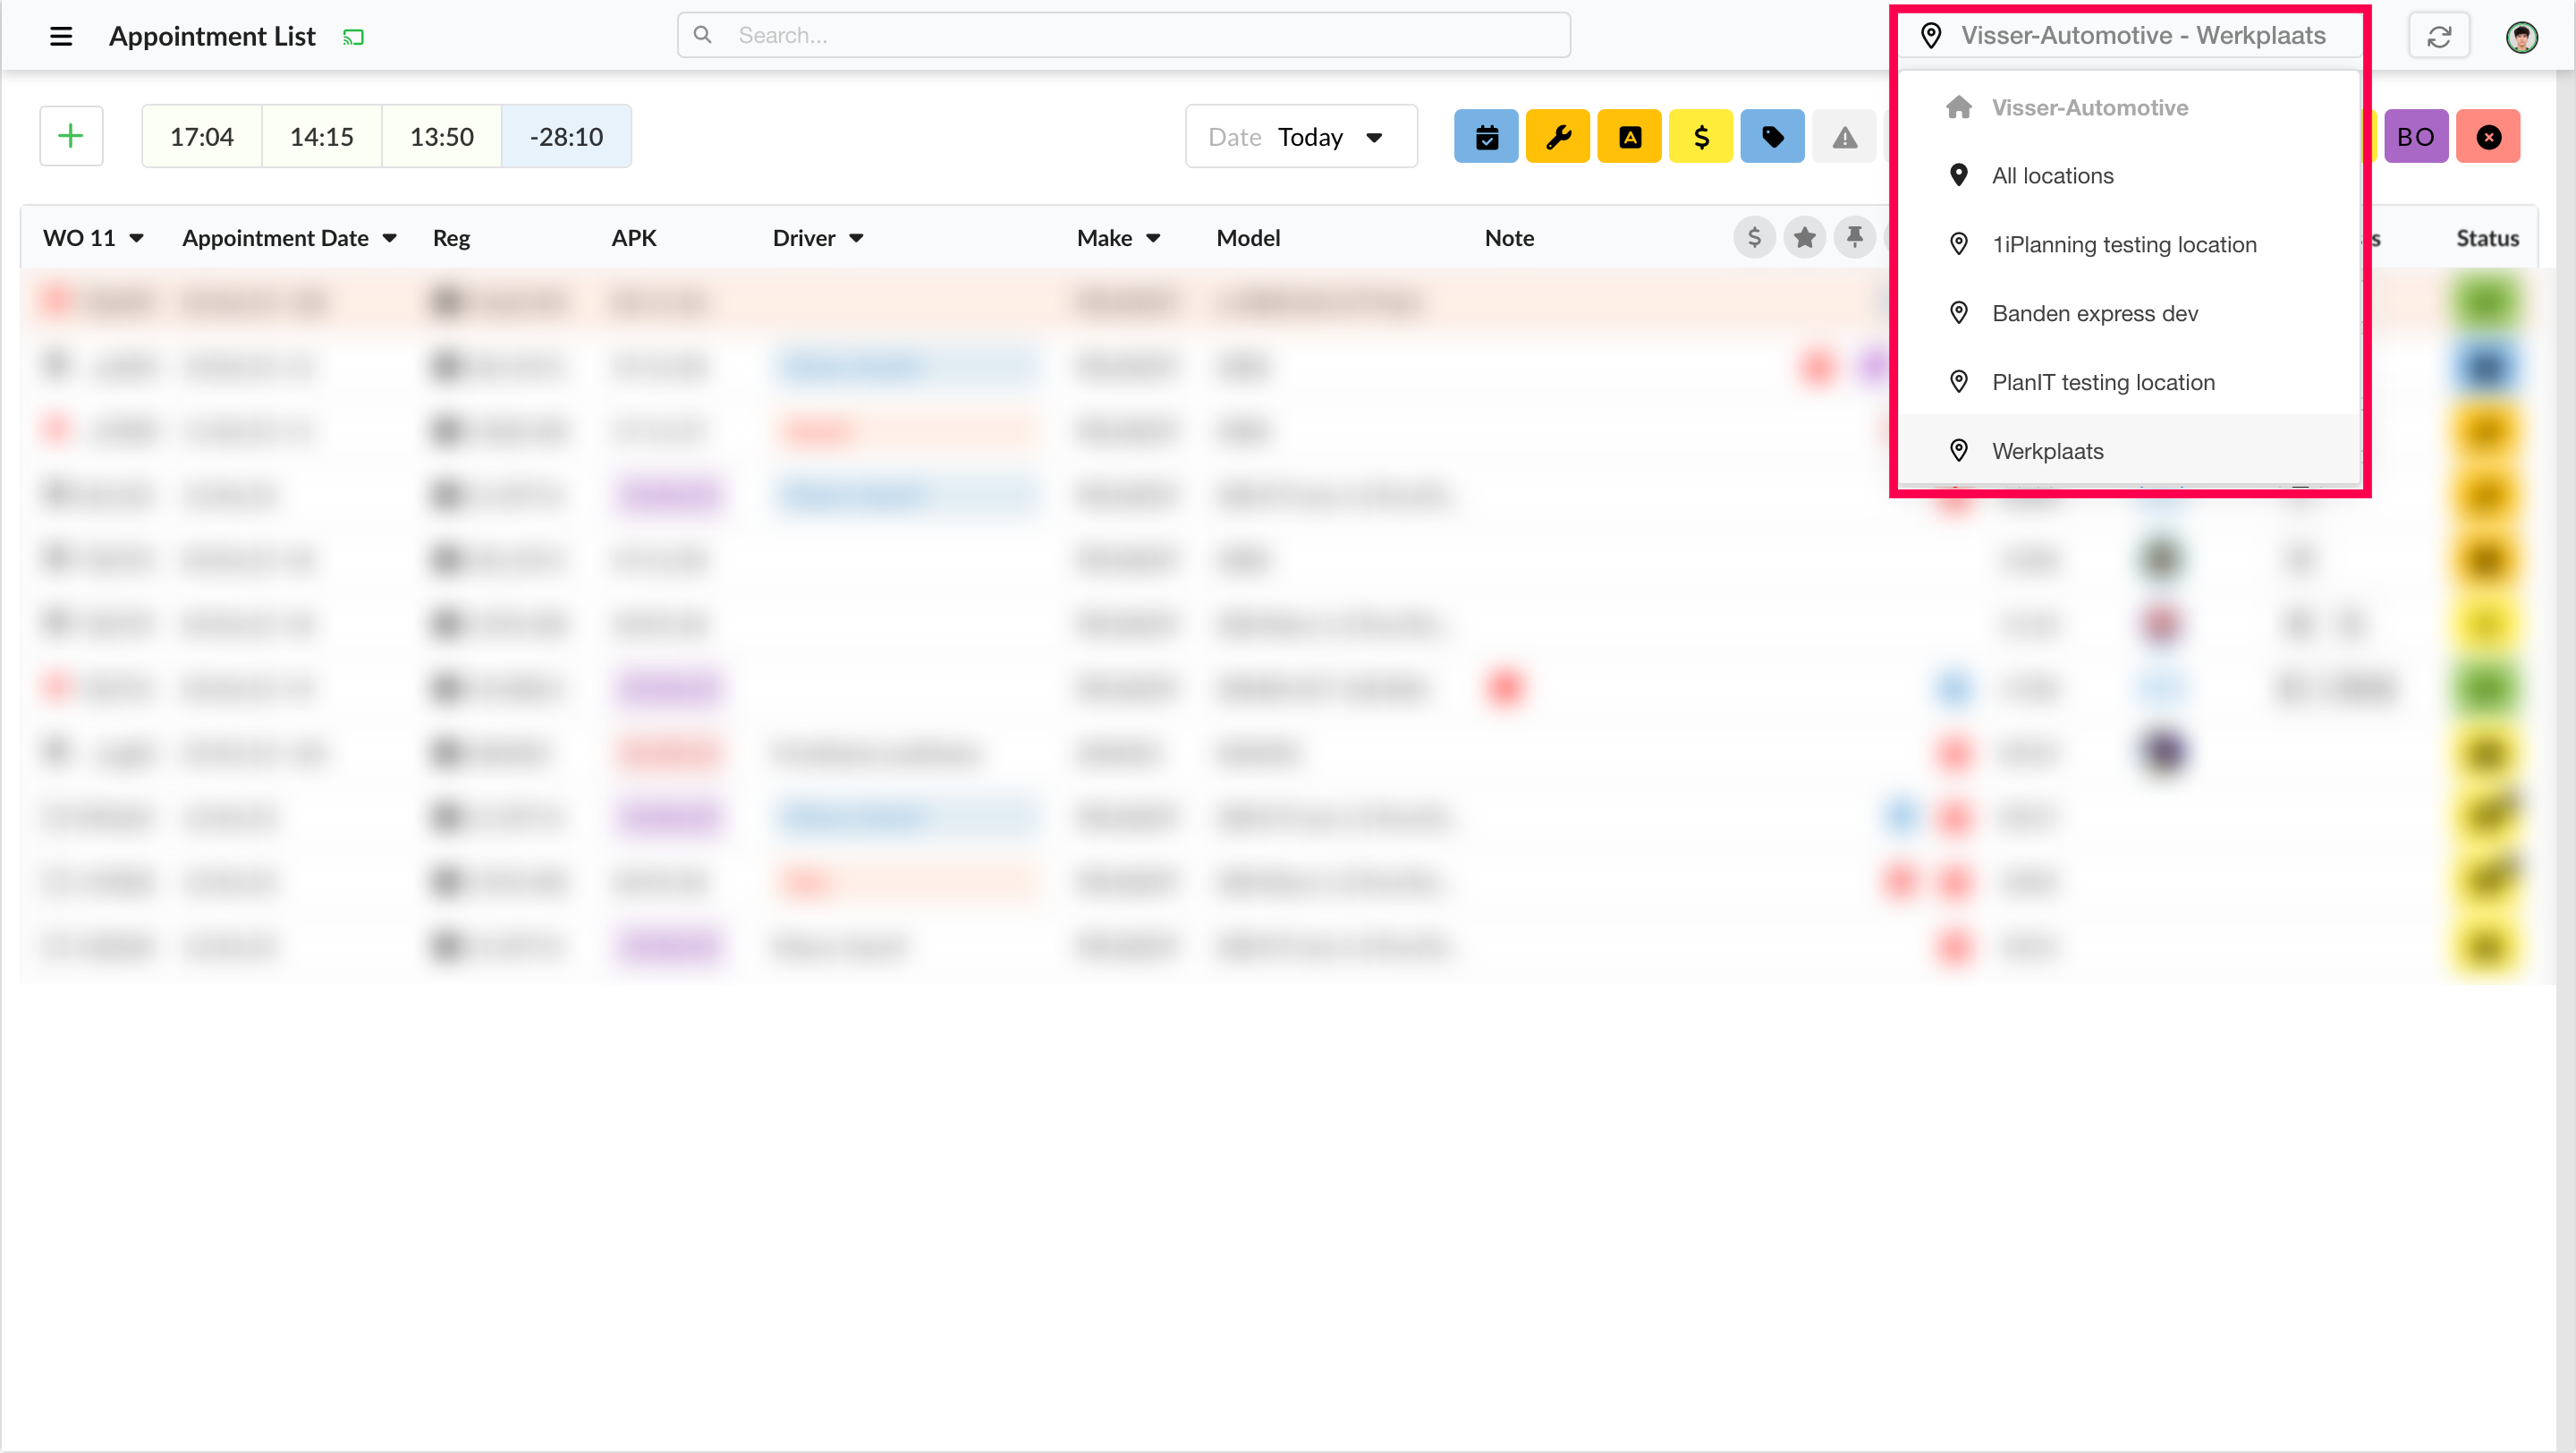Screen dimensions: 2576x1453
Task: Click the 14:15 time summary button
Action: point(321,136)
